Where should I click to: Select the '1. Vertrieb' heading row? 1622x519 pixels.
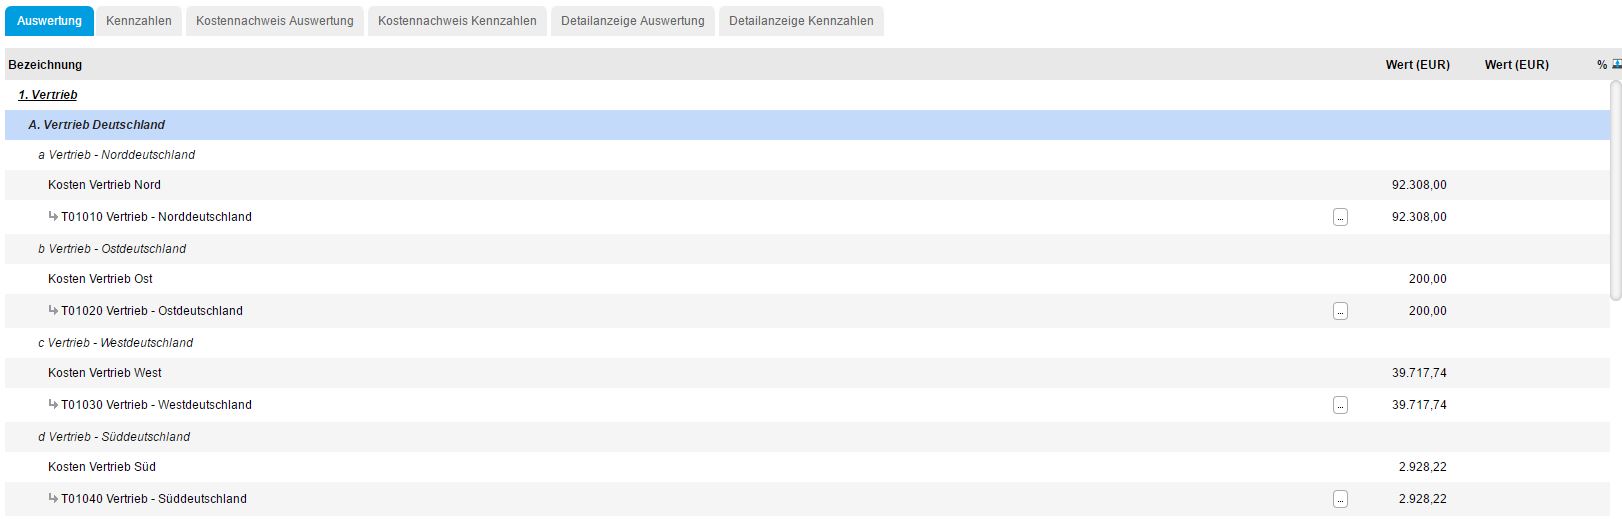pyautogui.click(x=807, y=95)
